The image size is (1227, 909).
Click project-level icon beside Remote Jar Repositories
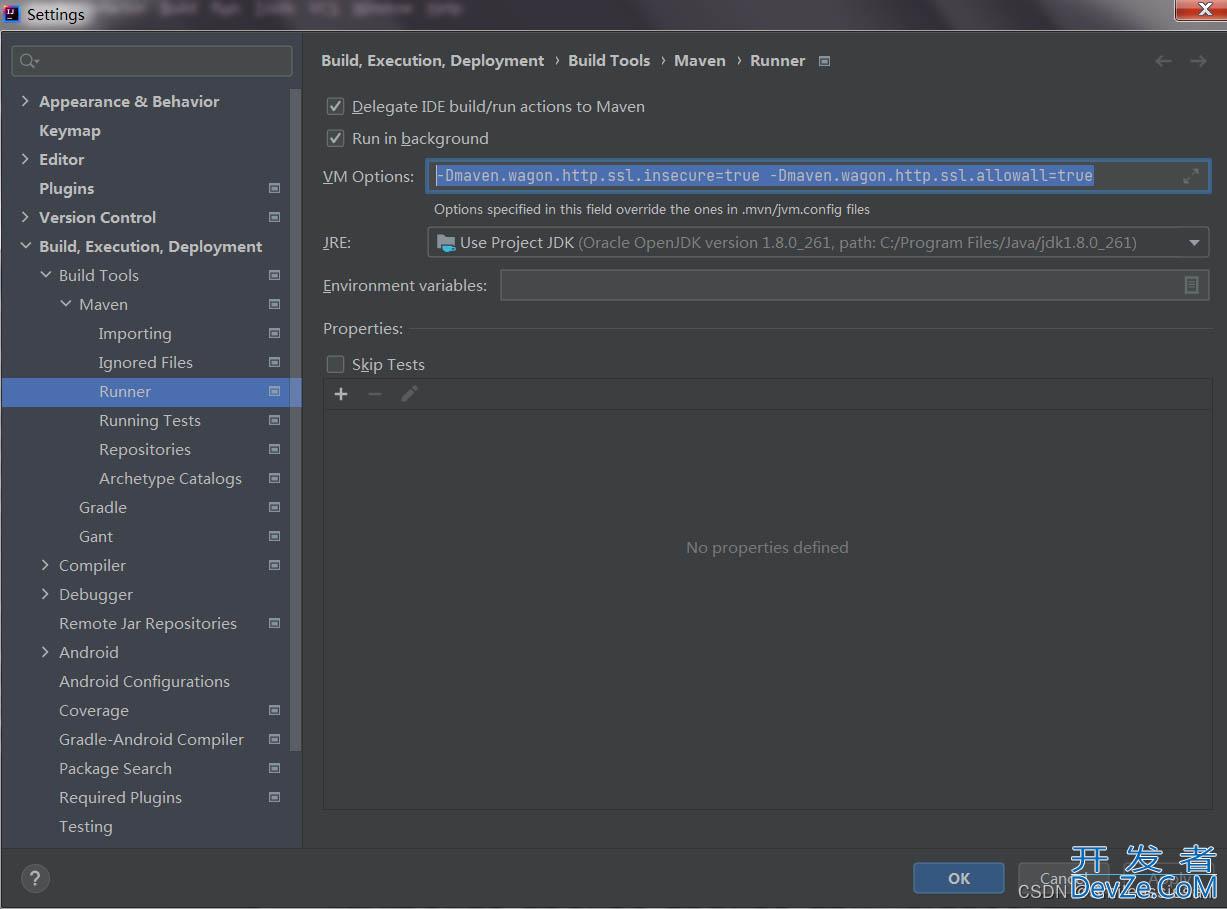pyautogui.click(x=274, y=623)
